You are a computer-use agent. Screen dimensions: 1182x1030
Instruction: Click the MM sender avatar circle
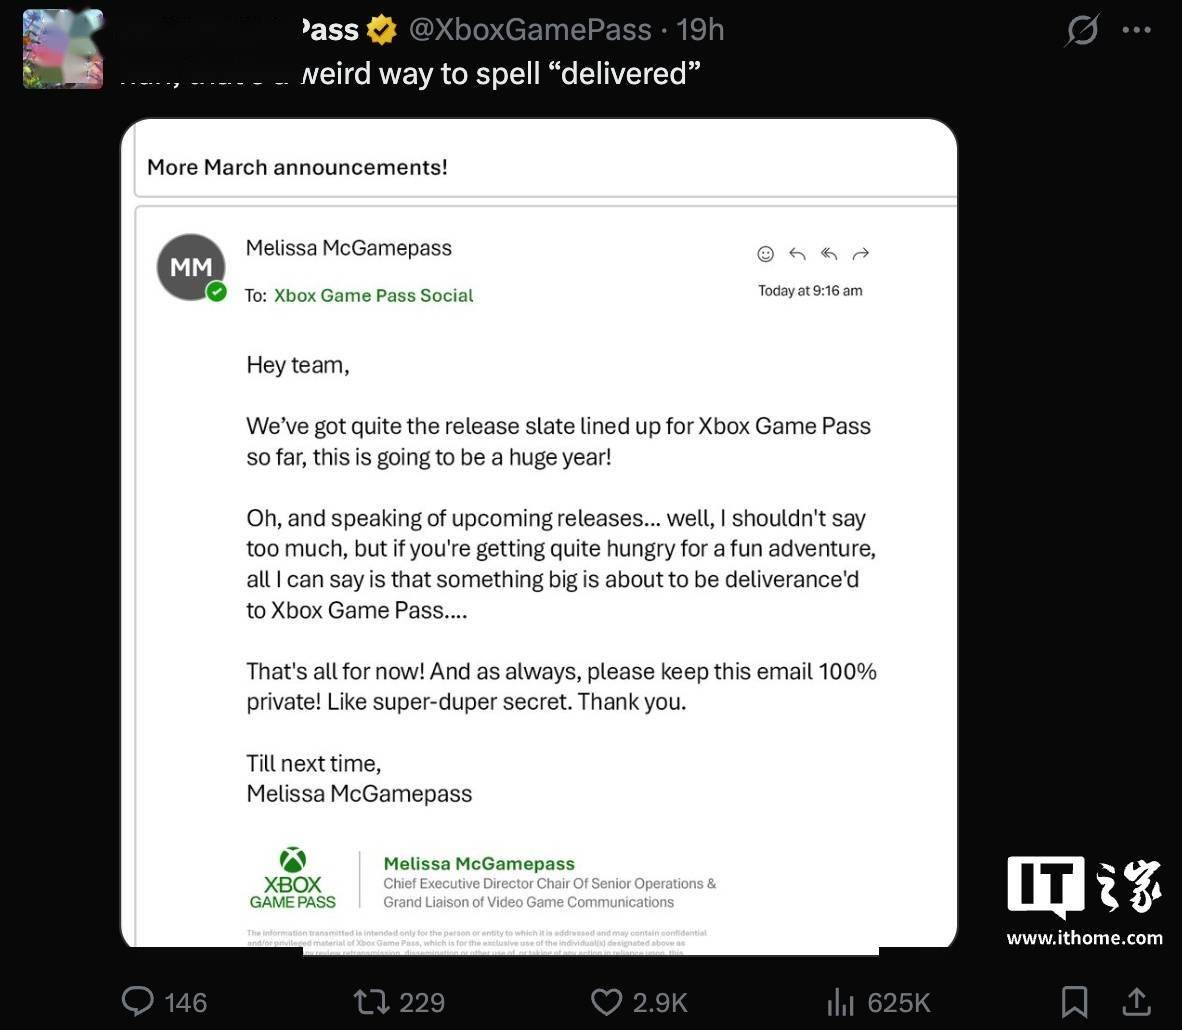[x=191, y=267]
